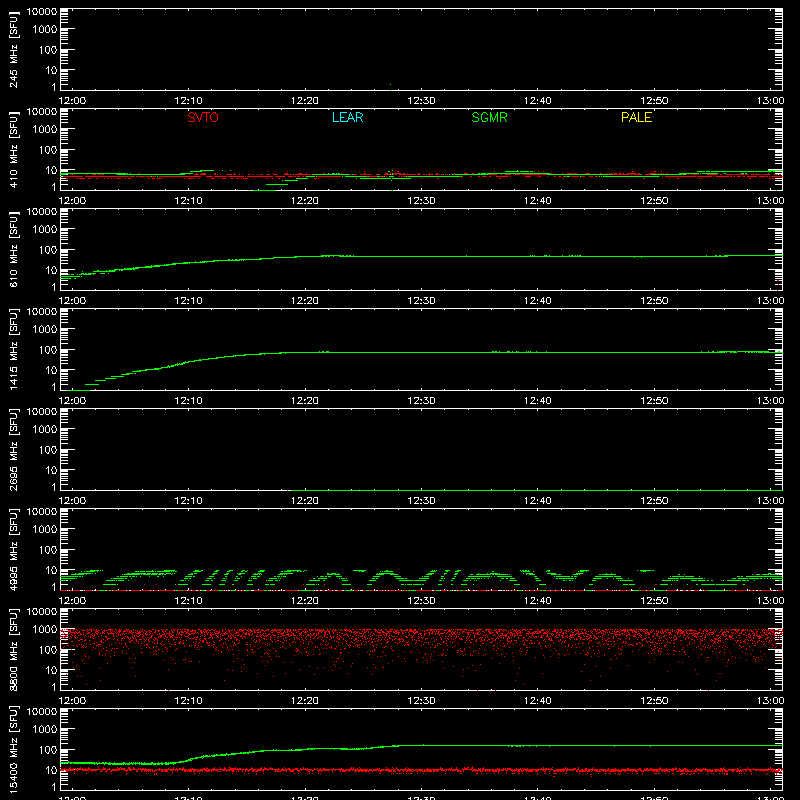Select the 15400 MHz [SFU] axis title
Image resolution: width=800 pixels, height=800 pixels.
pyautogui.click(x=13, y=749)
